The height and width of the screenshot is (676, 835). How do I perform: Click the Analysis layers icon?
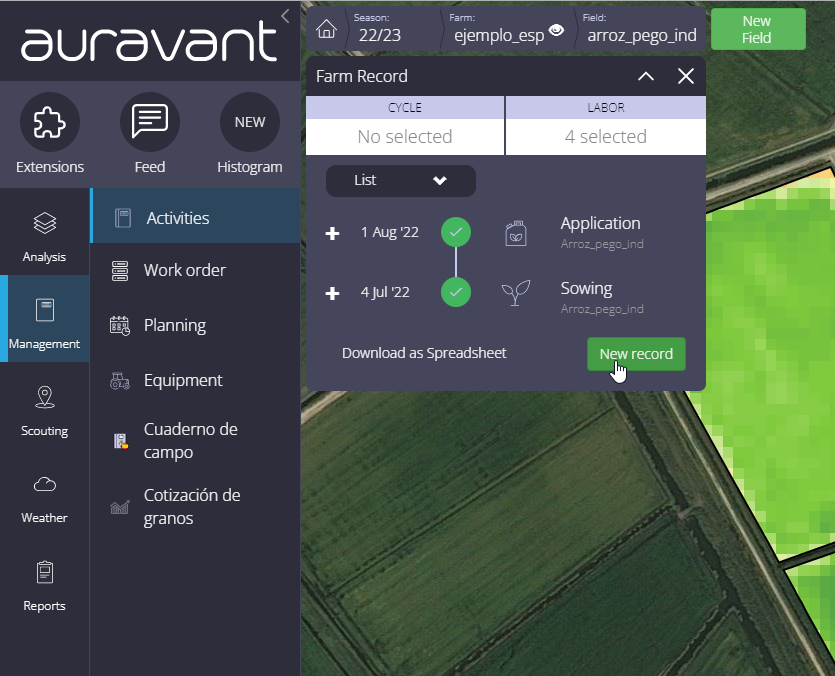(x=45, y=223)
